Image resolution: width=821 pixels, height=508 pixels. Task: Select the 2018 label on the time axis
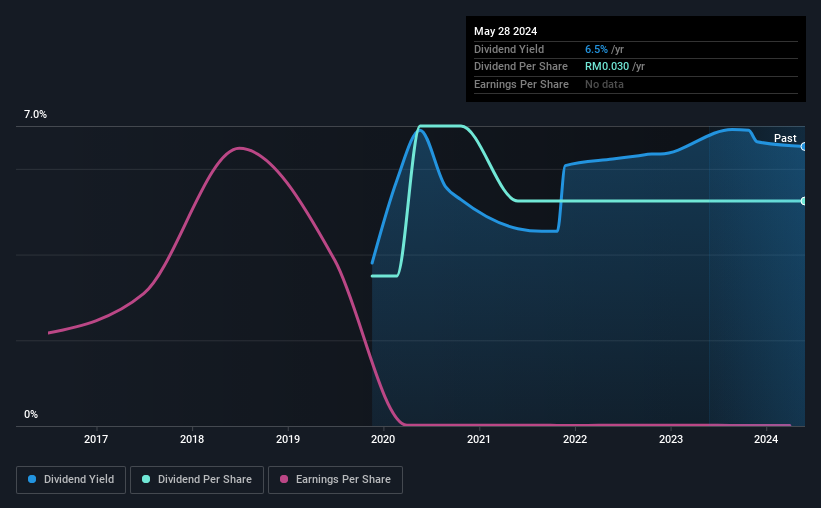192,439
